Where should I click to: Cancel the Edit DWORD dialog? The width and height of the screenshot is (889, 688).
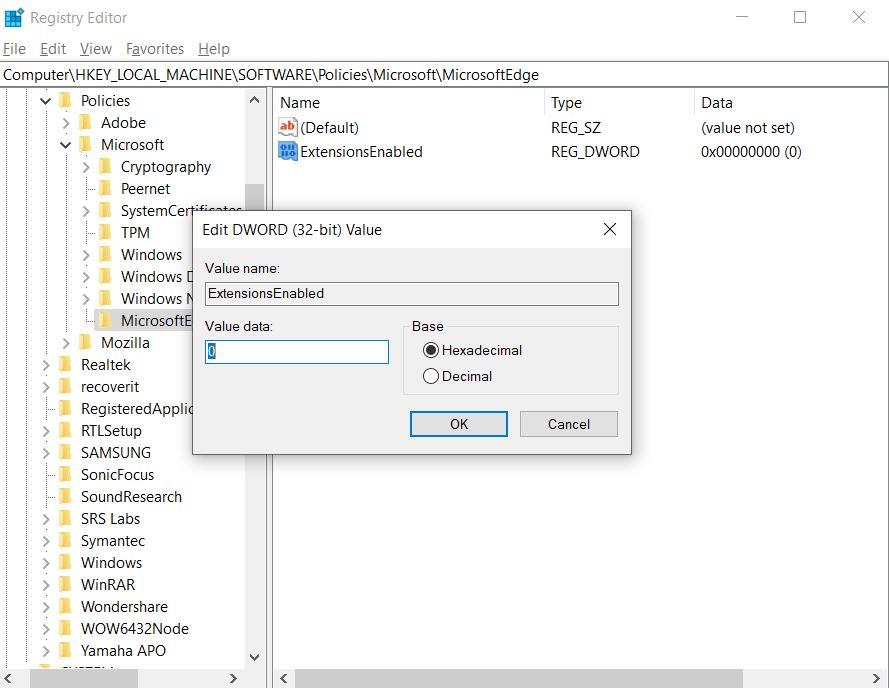coord(568,424)
